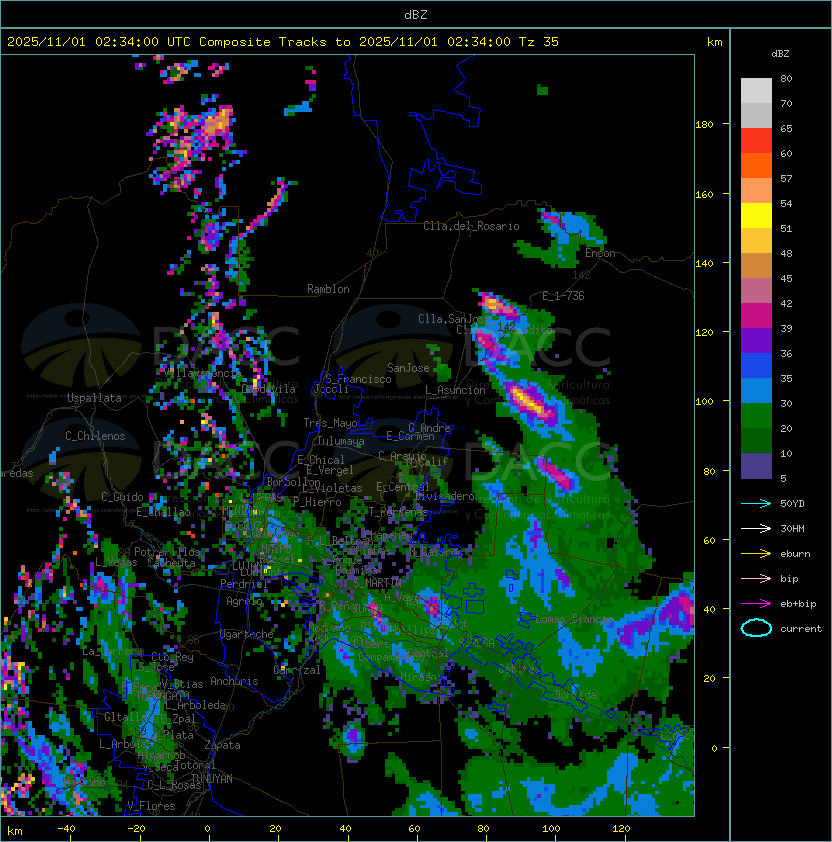
Task: Click the L_Arboleda map label
Action: (195, 706)
